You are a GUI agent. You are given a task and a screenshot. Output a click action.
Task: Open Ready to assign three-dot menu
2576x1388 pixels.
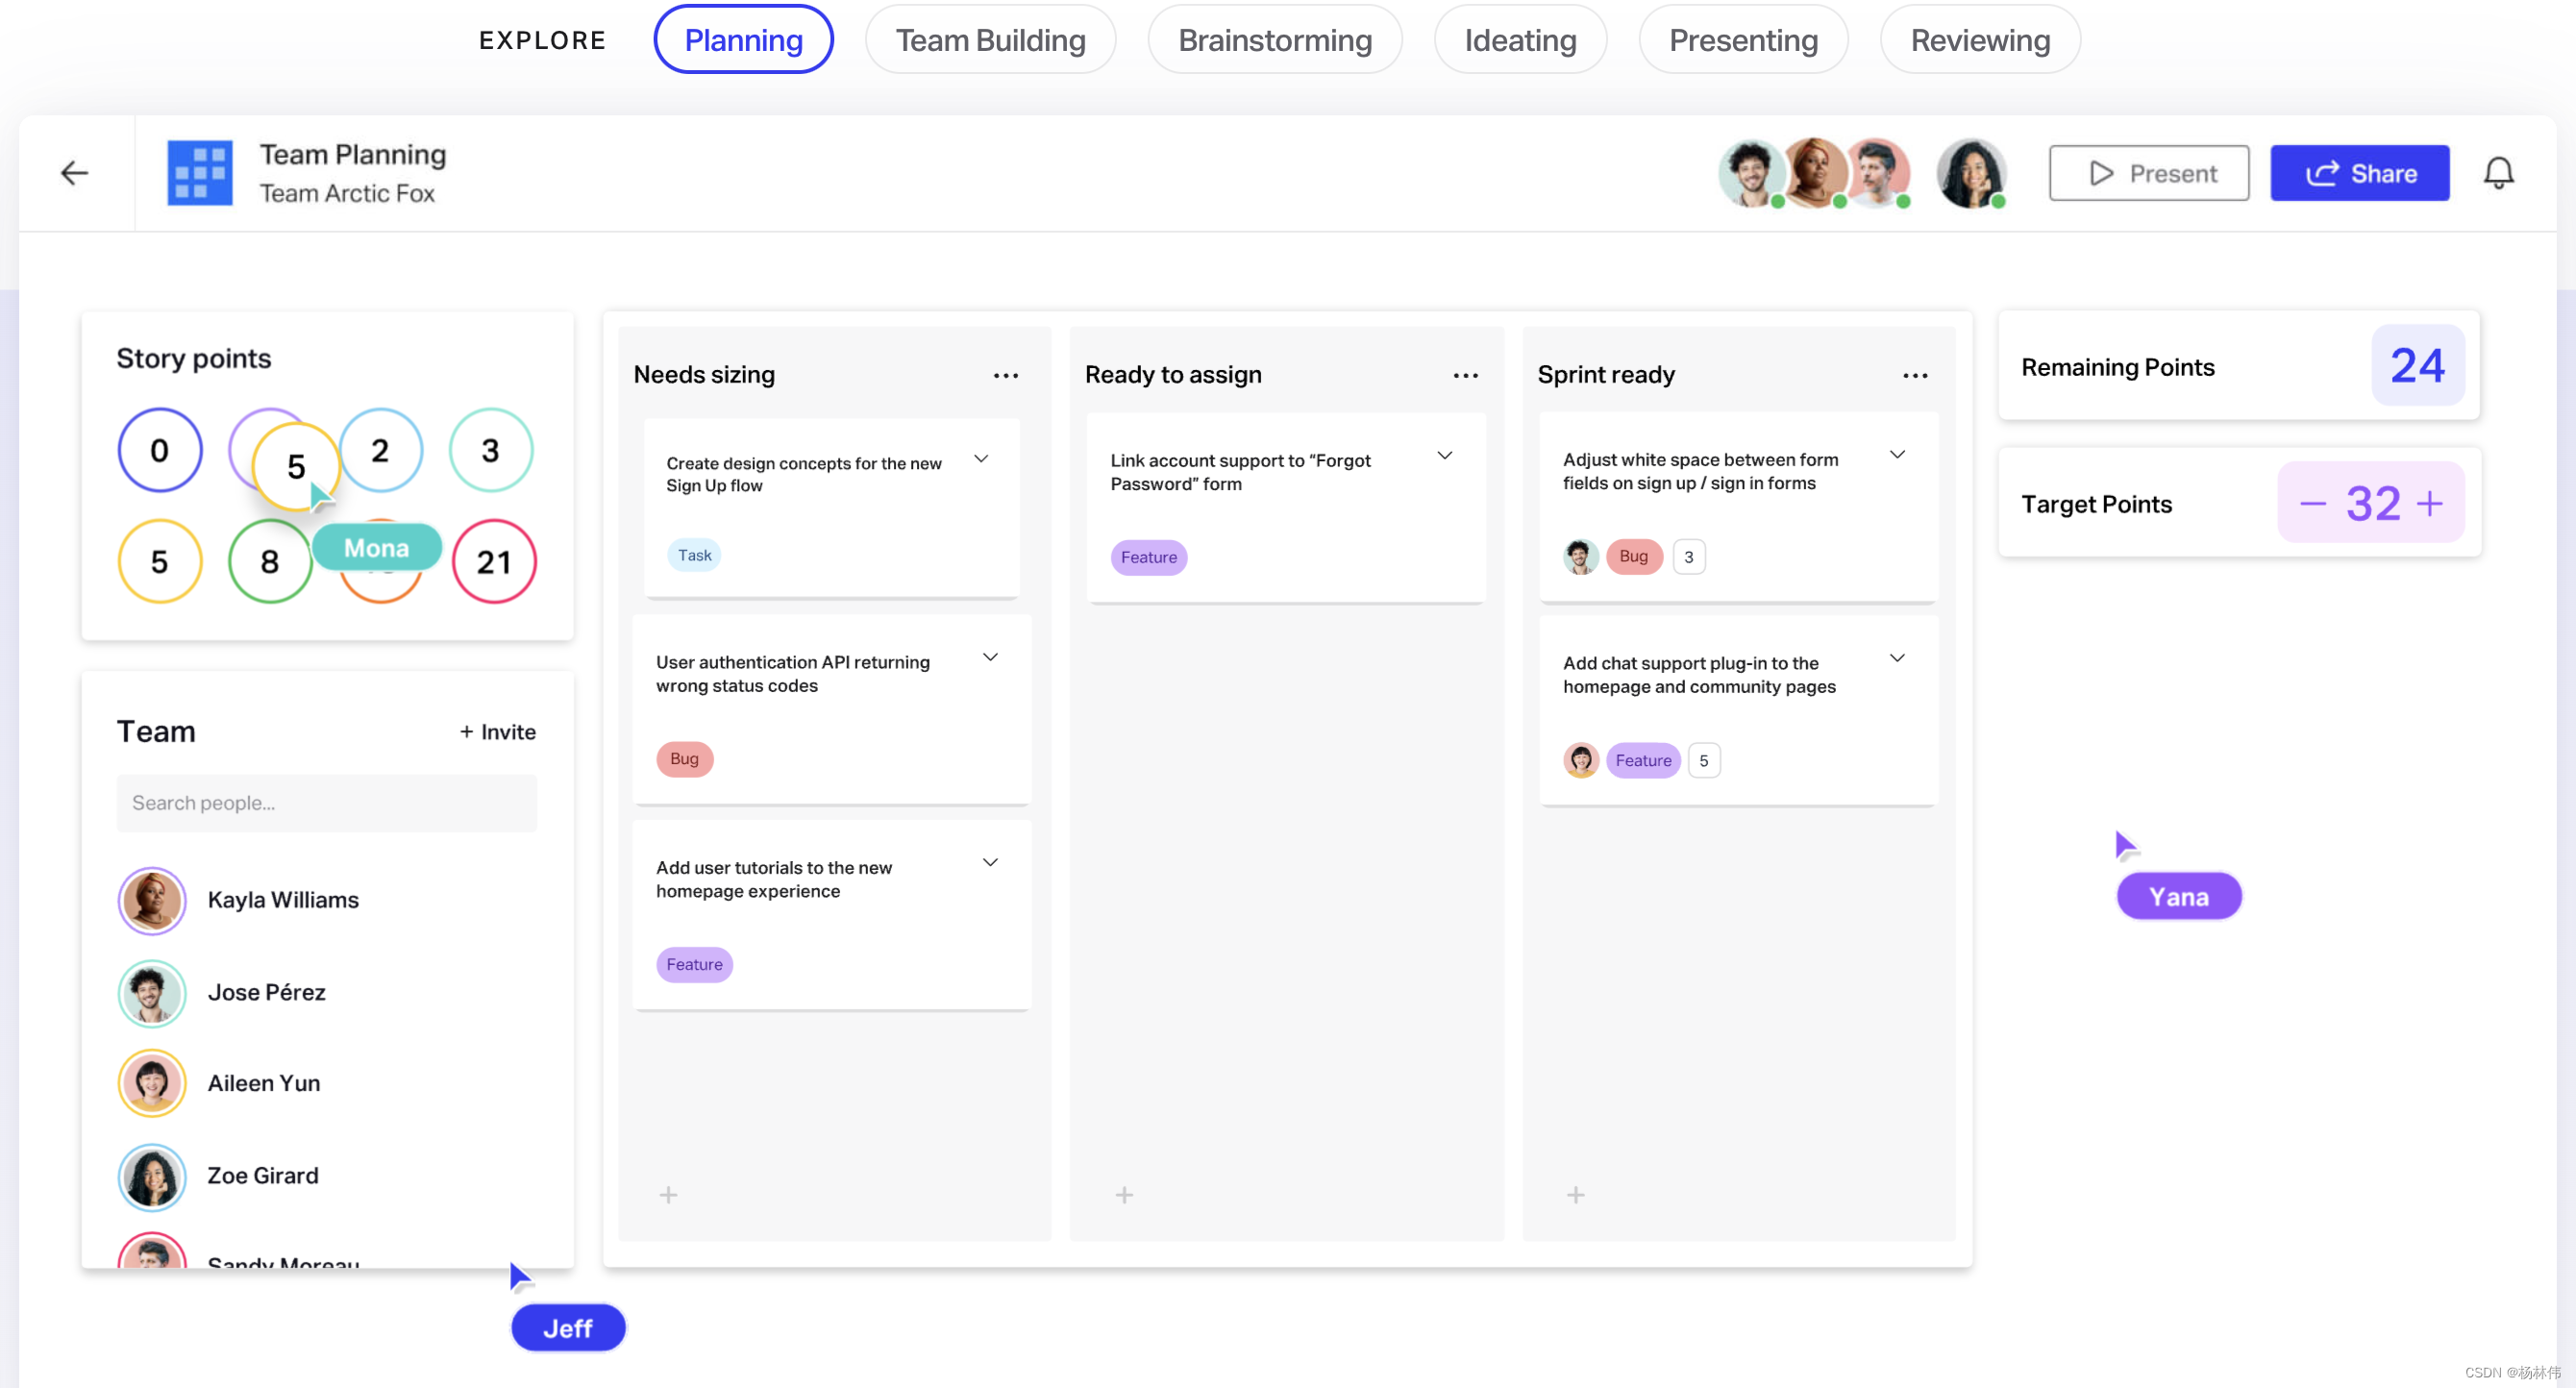coord(1465,375)
